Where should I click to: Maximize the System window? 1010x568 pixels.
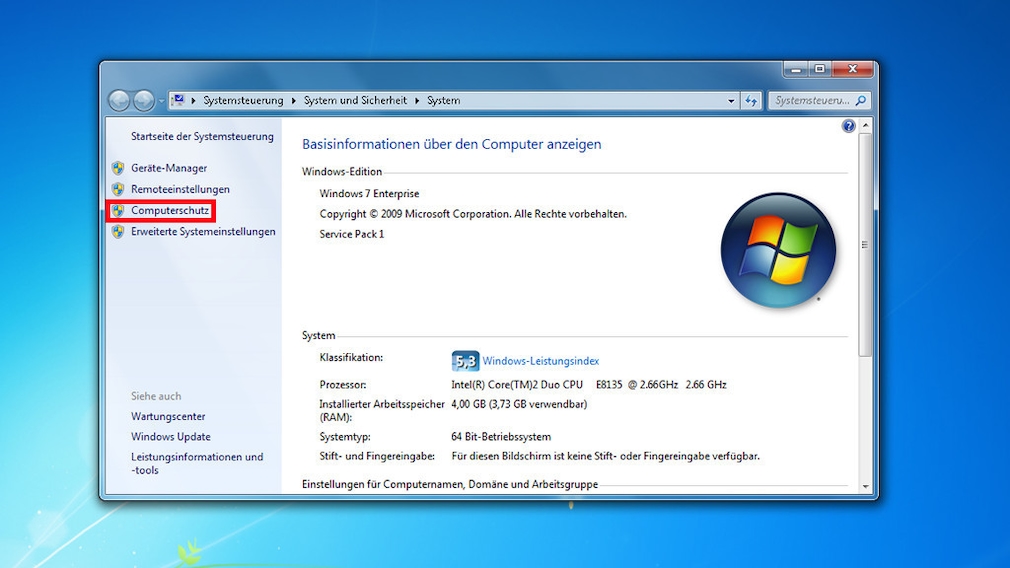(x=819, y=69)
